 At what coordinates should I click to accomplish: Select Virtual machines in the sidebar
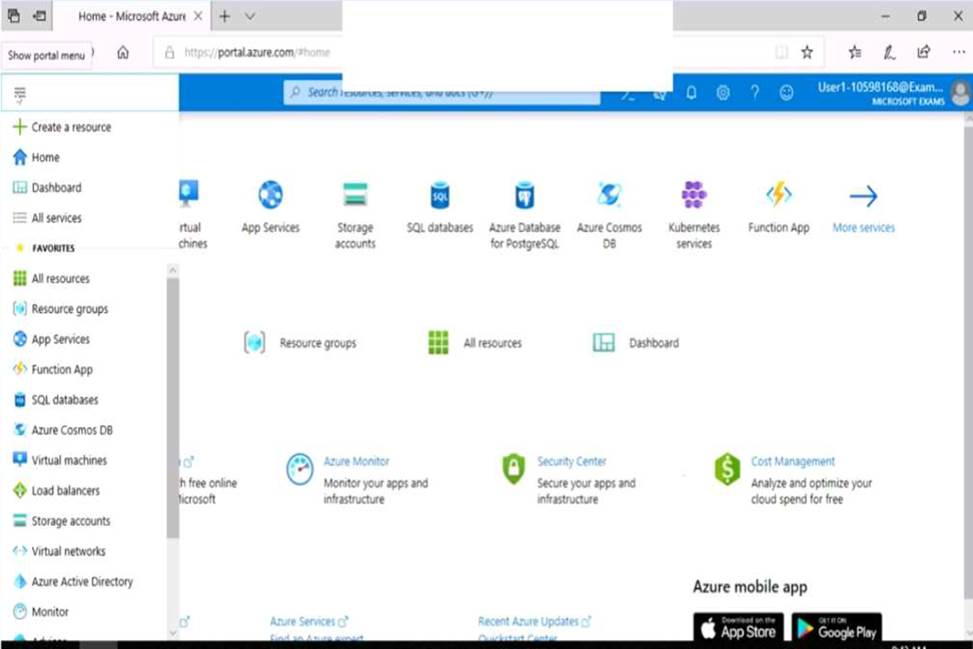click(68, 460)
